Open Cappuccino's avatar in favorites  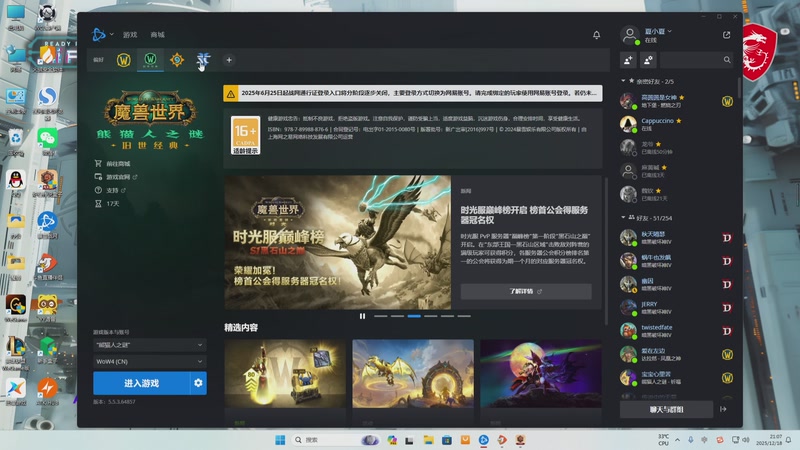pos(628,124)
